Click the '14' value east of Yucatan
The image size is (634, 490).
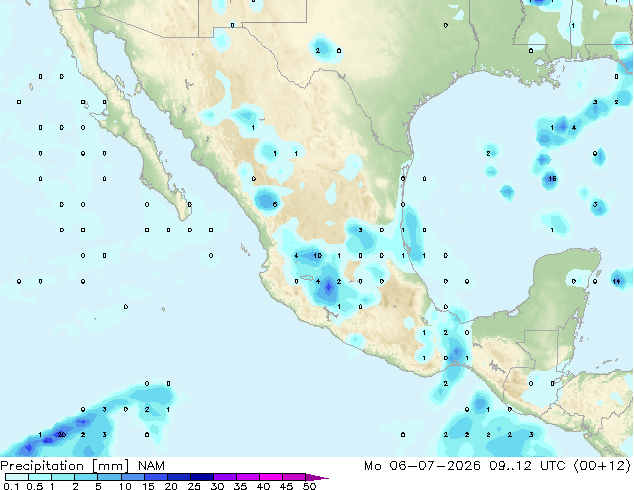click(616, 281)
